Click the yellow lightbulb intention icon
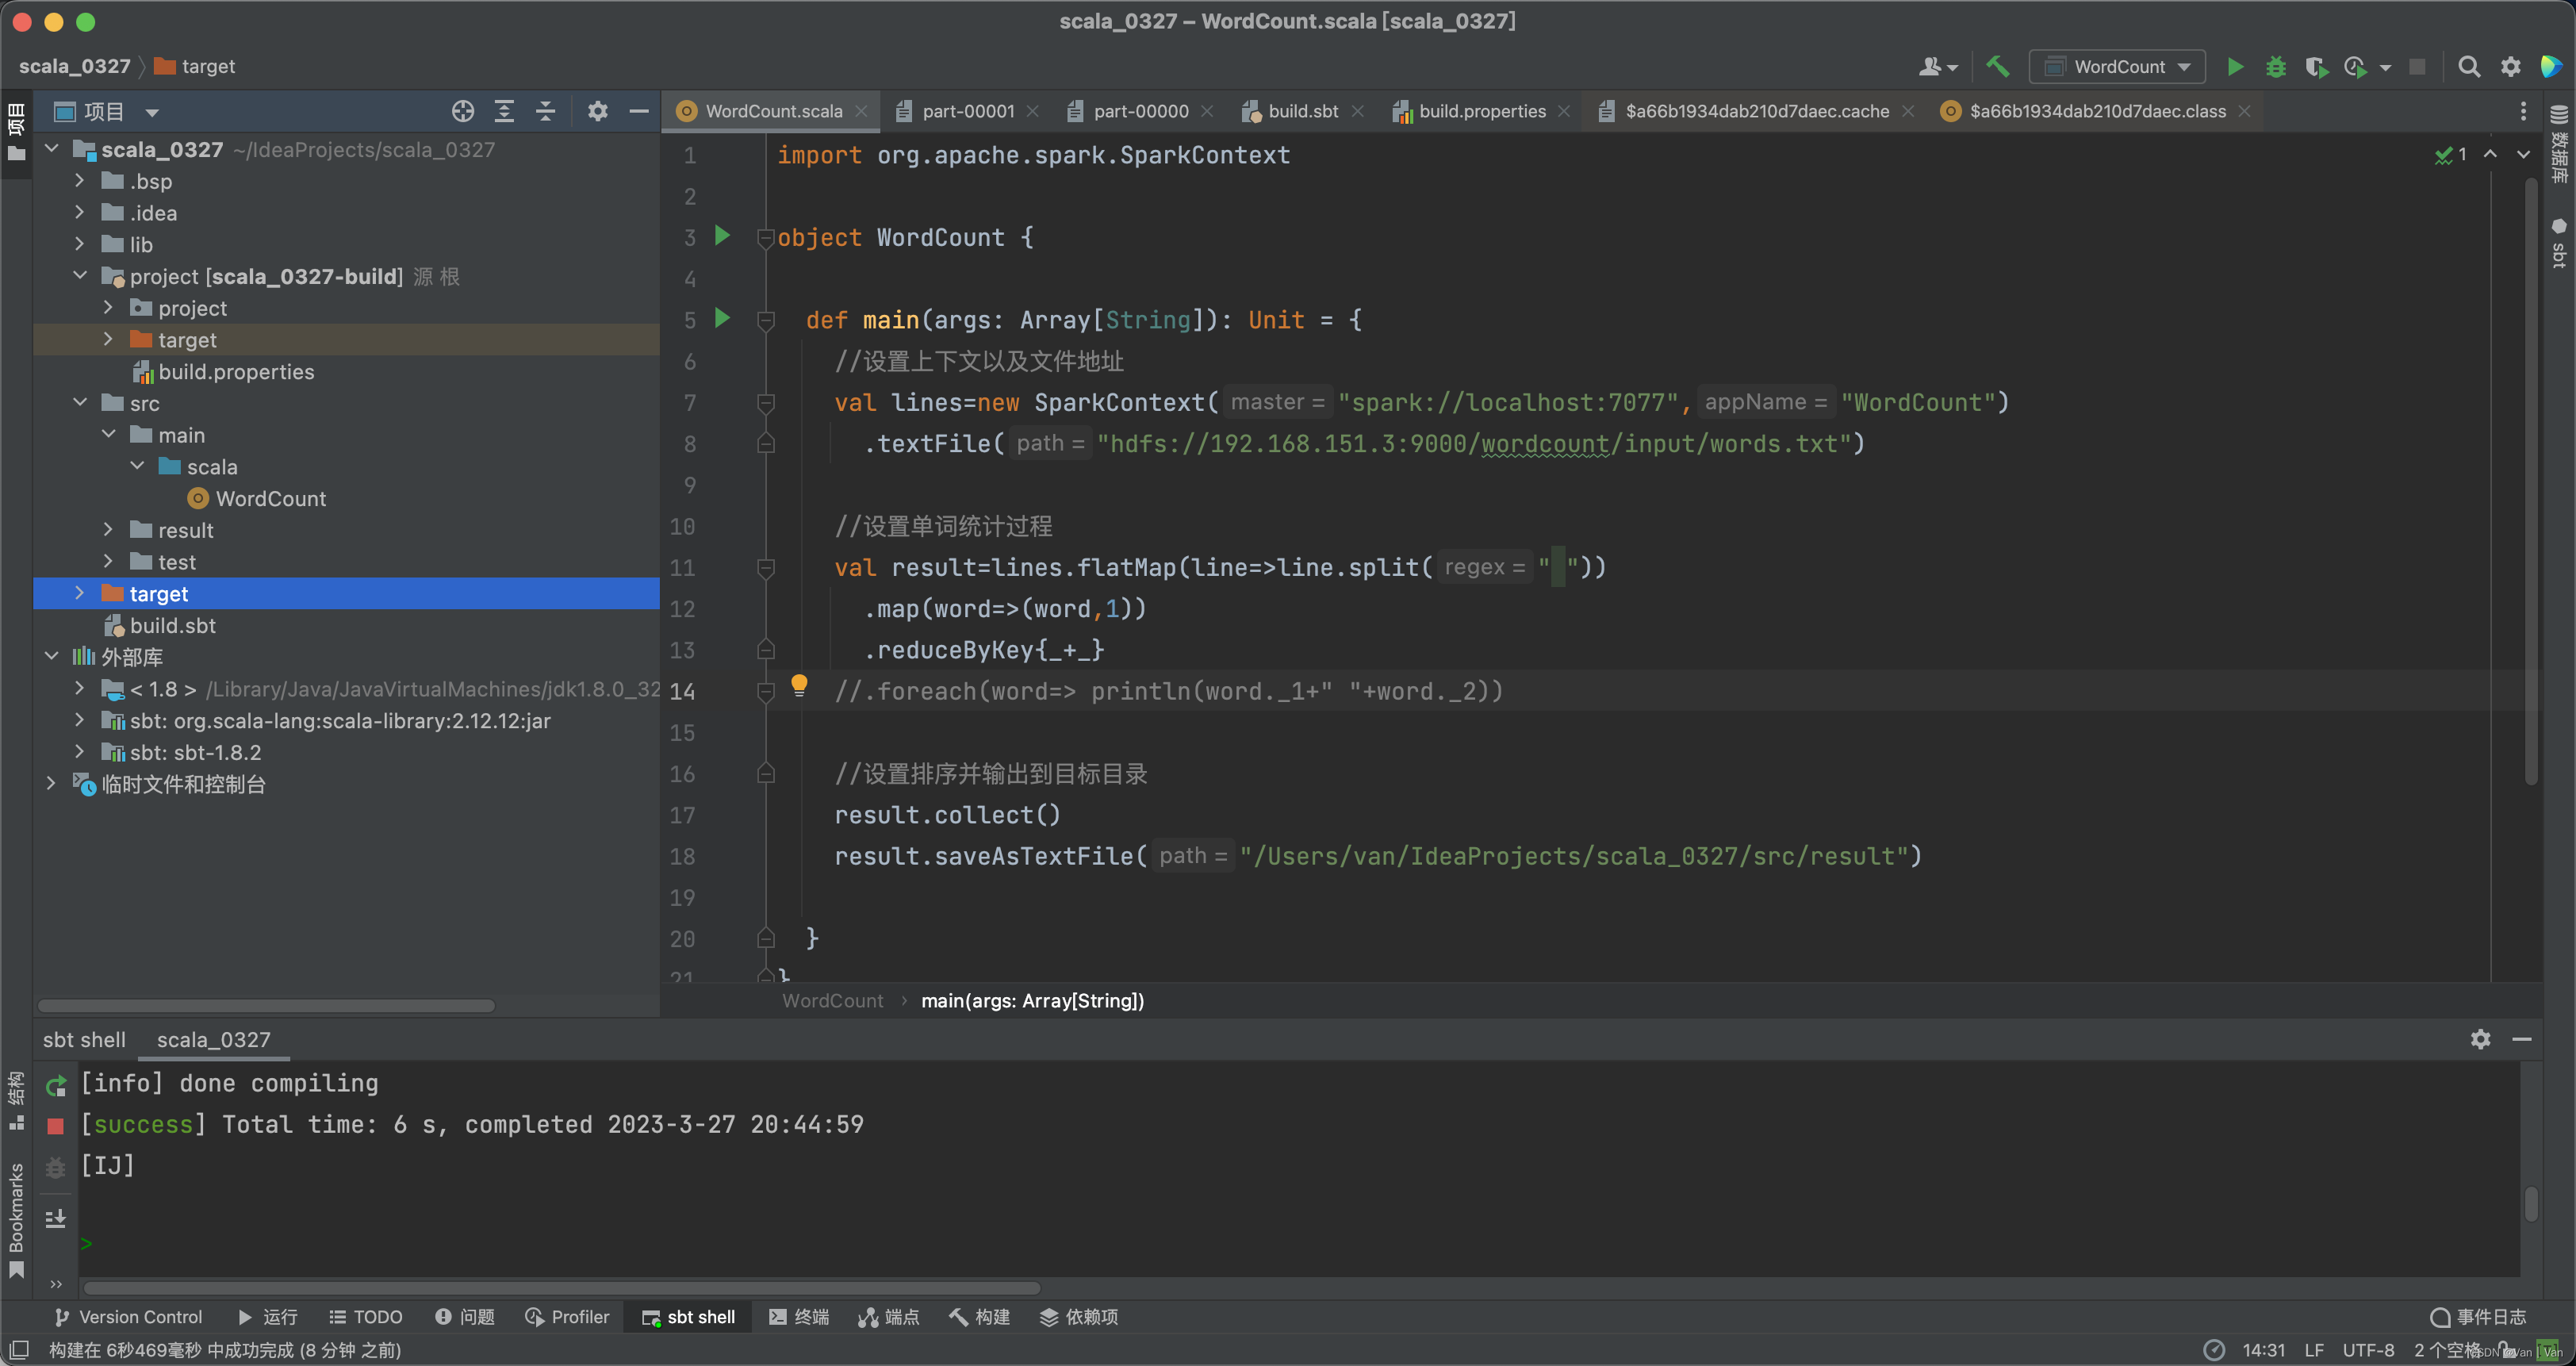The image size is (2576, 1366). [x=799, y=686]
